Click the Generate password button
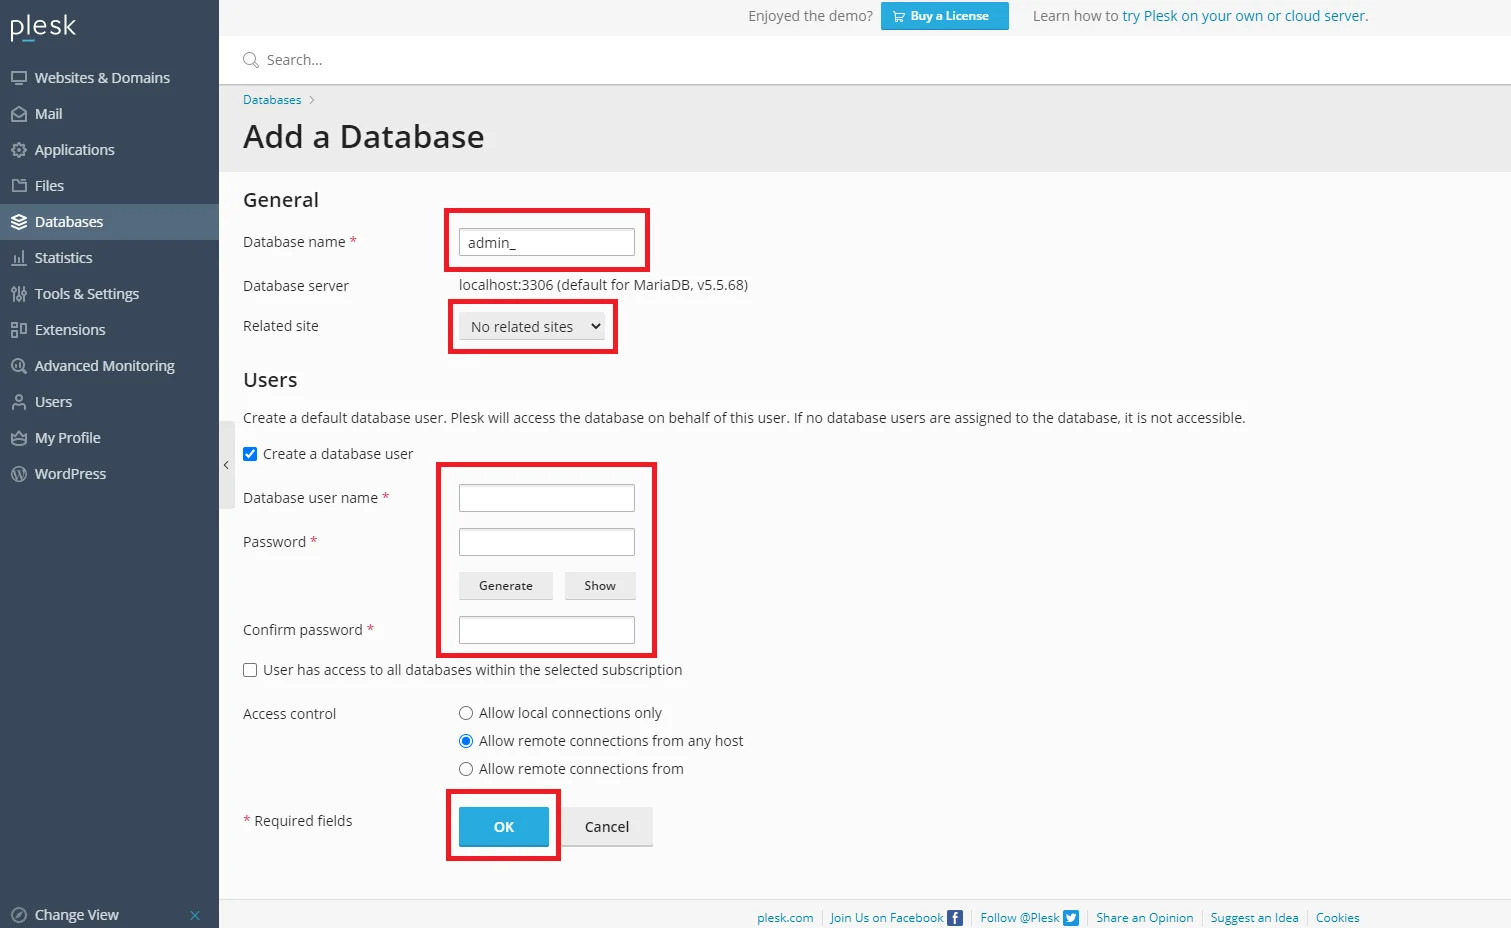Screen dimensions: 1511x928 pyautogui.click(x=505, y=586)
